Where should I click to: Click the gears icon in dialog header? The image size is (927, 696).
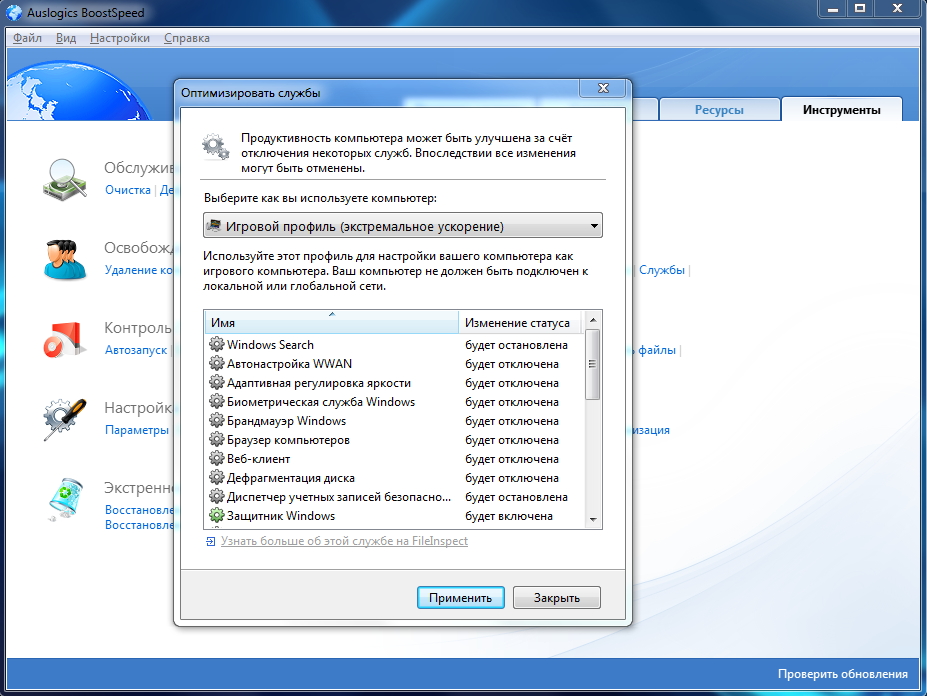(215, 147)
